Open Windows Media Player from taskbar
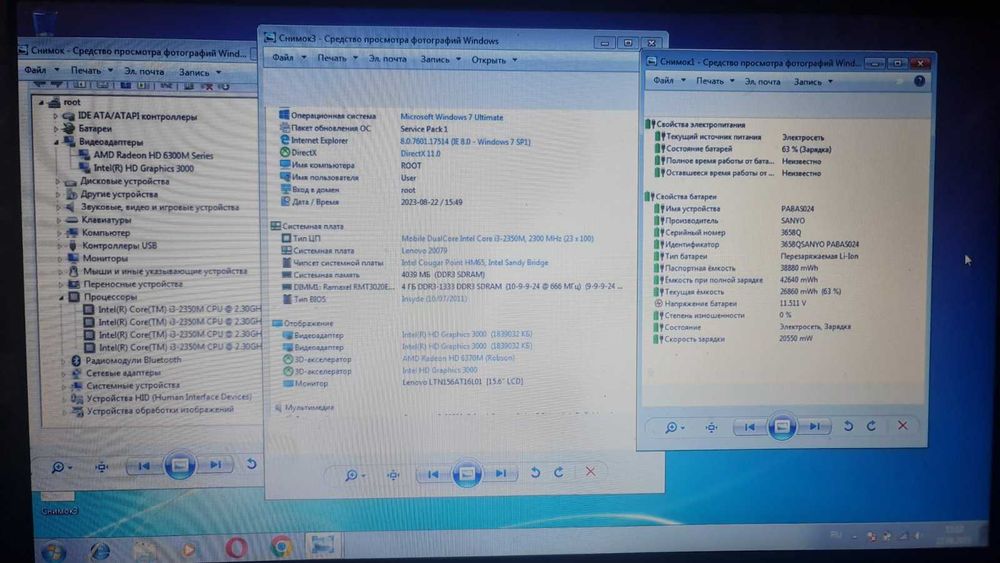The height and width of the screenshot is (563, 1000). [189, 548]
